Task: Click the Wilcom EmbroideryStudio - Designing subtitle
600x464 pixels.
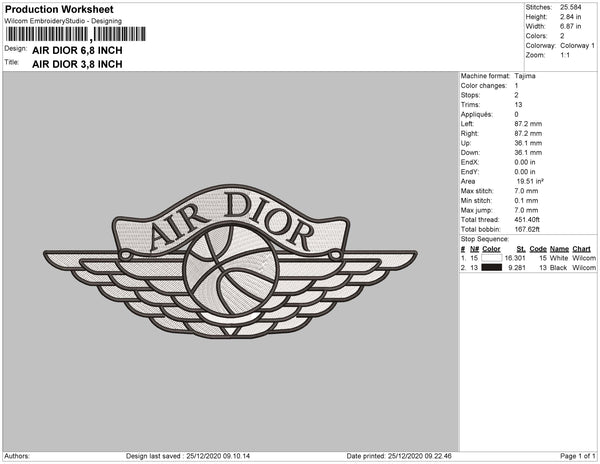Action: pos(63,21)
